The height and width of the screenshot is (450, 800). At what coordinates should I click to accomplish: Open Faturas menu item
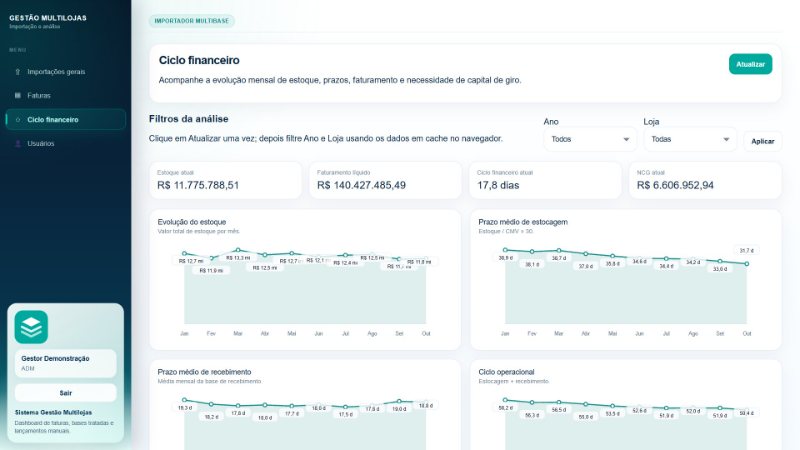pyautogui.click(x=66, y=95)
